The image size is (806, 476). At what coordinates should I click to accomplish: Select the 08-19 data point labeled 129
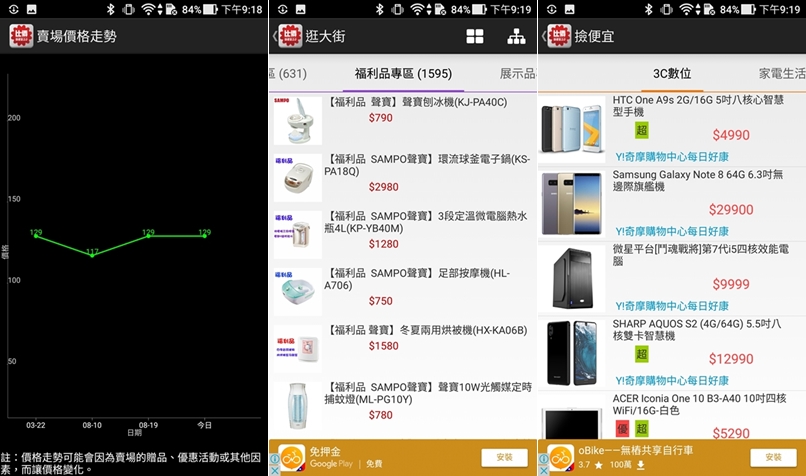[148, 235]
